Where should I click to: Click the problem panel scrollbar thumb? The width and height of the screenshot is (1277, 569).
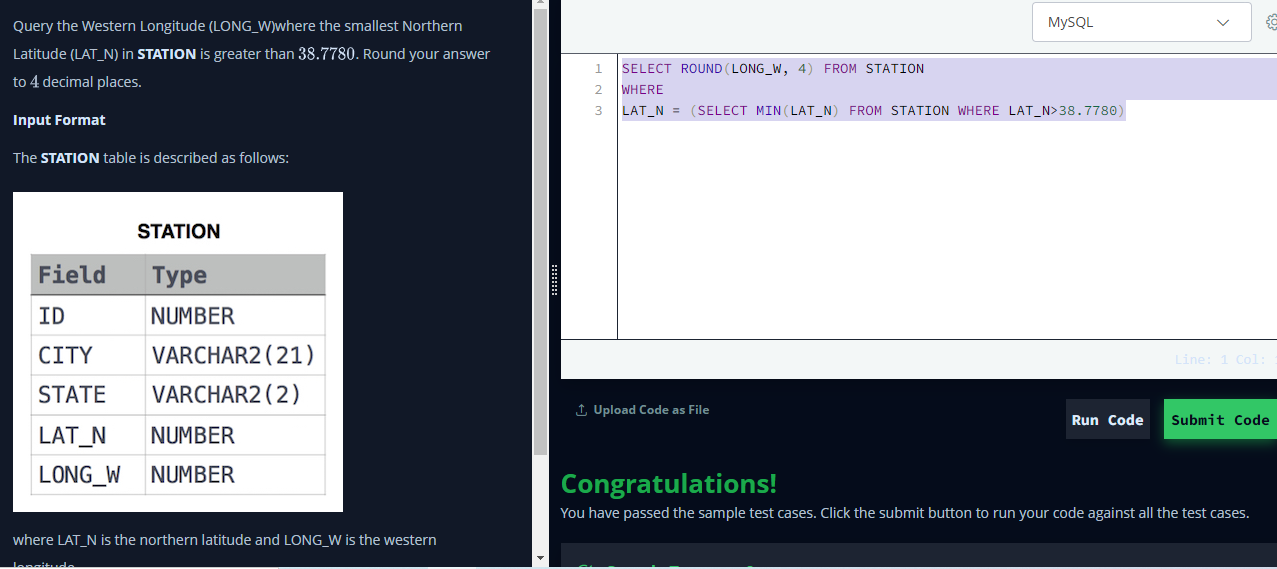point(541,232)
